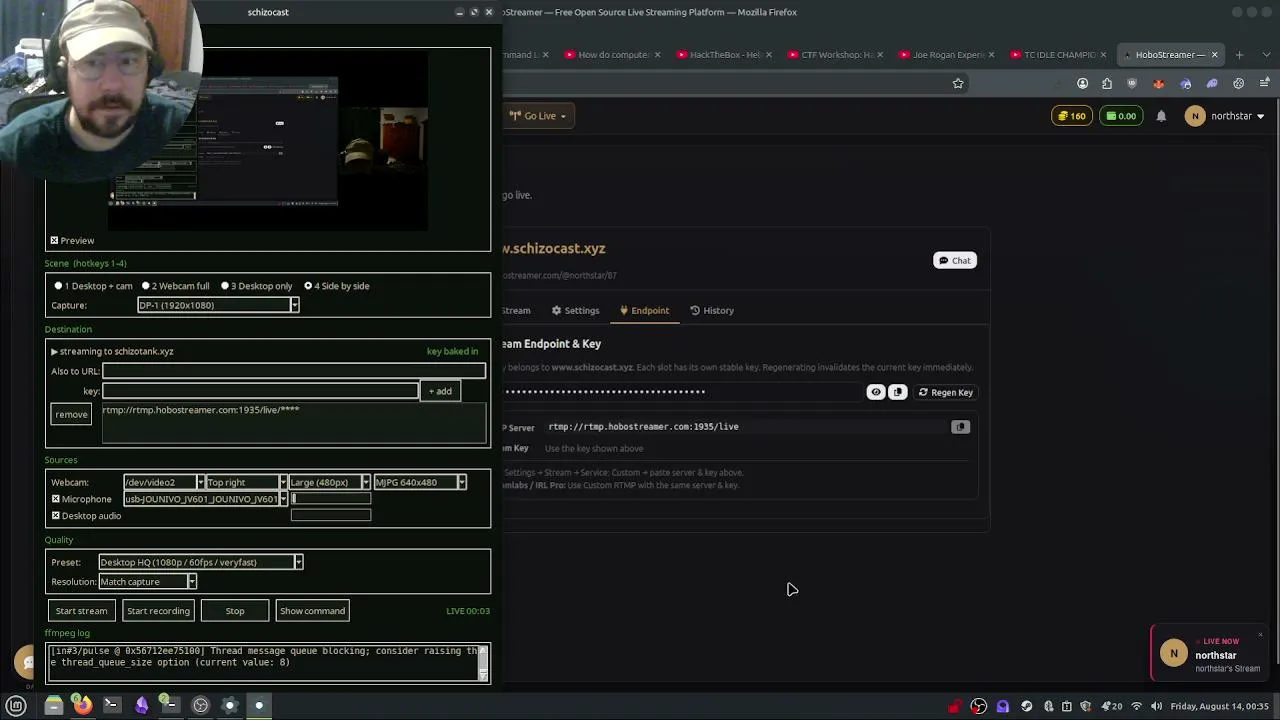Open a new Firefox tab
Screen dimensions: 1280x720
[x=1239, y=55]
